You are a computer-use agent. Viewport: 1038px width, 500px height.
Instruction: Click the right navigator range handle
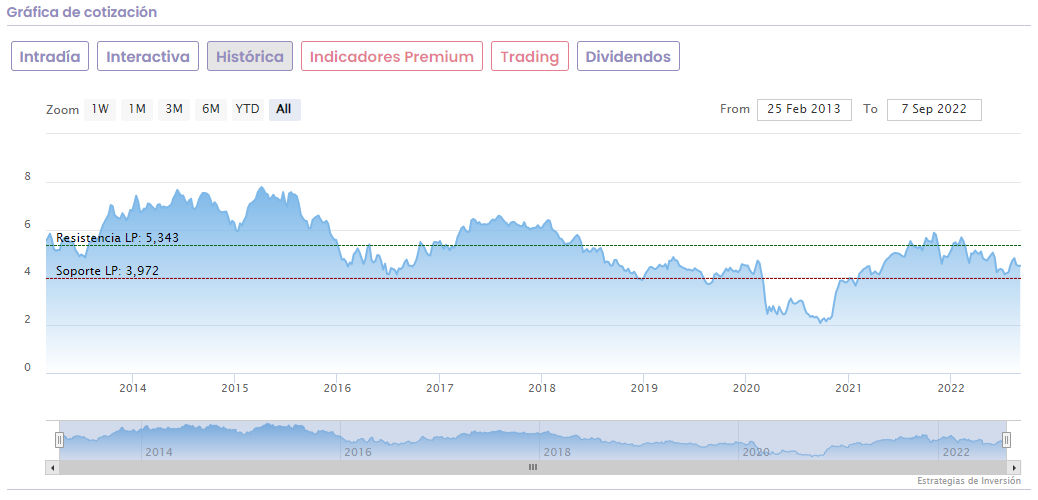(x=1007, y=439)
